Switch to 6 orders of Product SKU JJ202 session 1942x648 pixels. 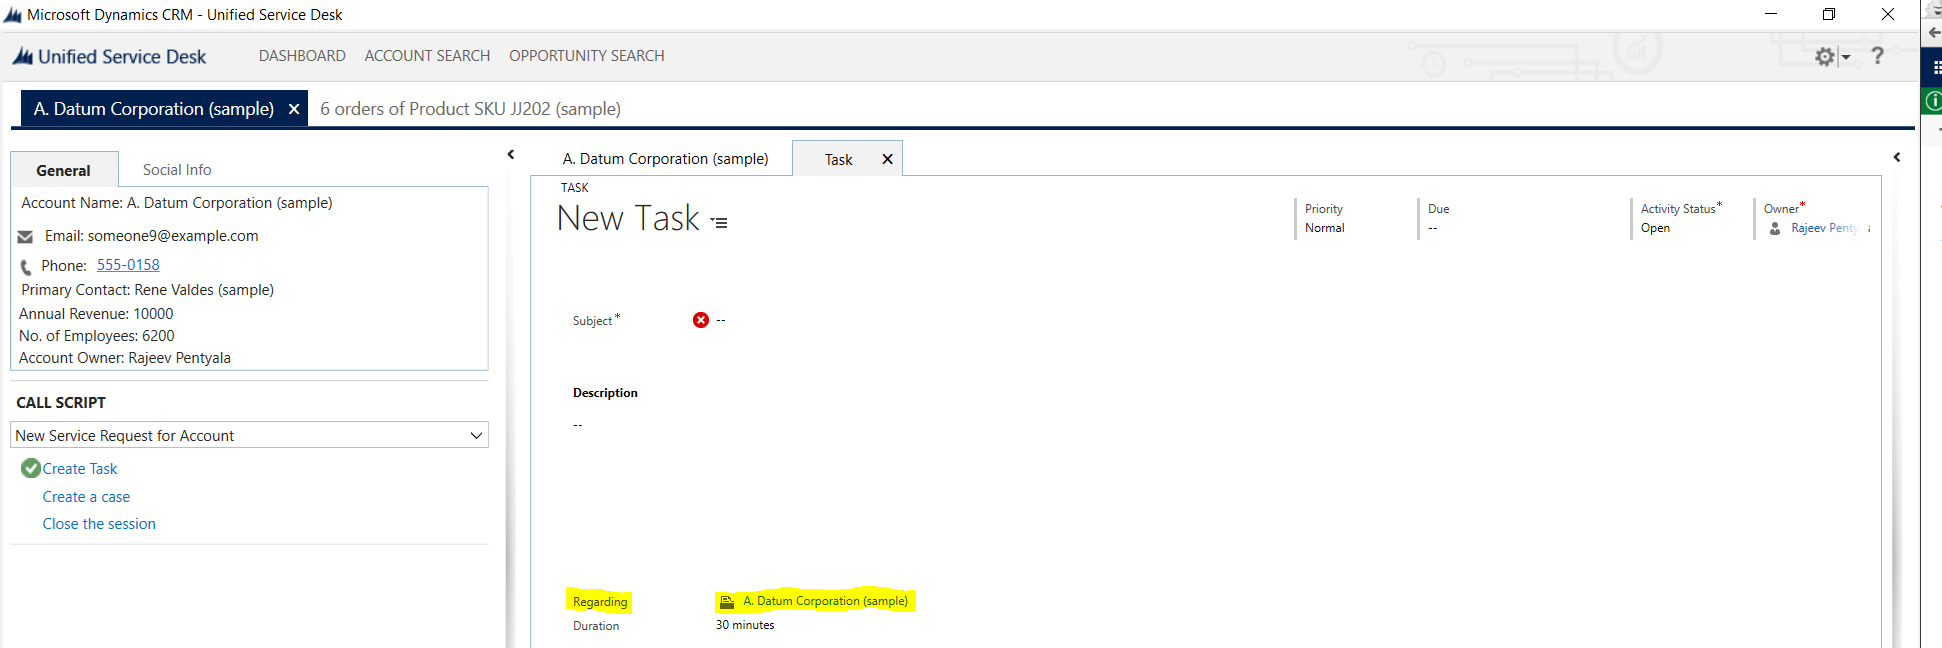[x=470, y=109]
